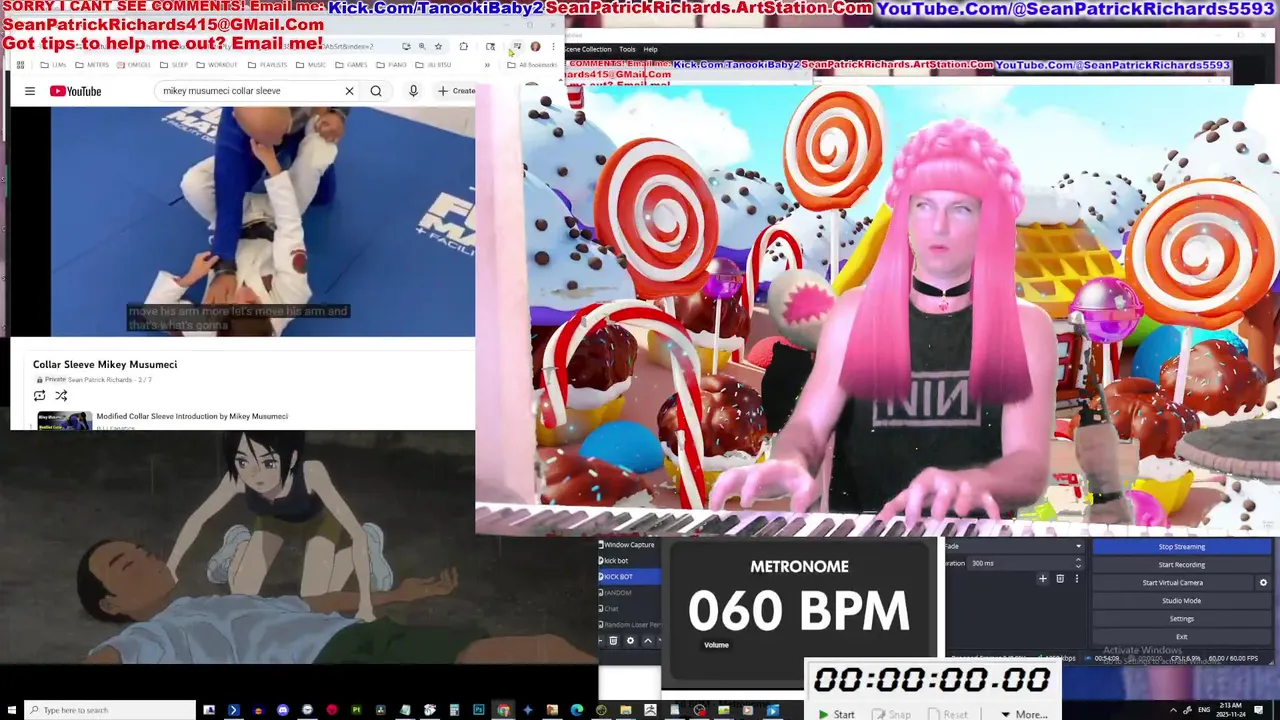This screenshot has width=1280, height=720.
Task: Select the Window Capture source in OBS
Action: 629,545
